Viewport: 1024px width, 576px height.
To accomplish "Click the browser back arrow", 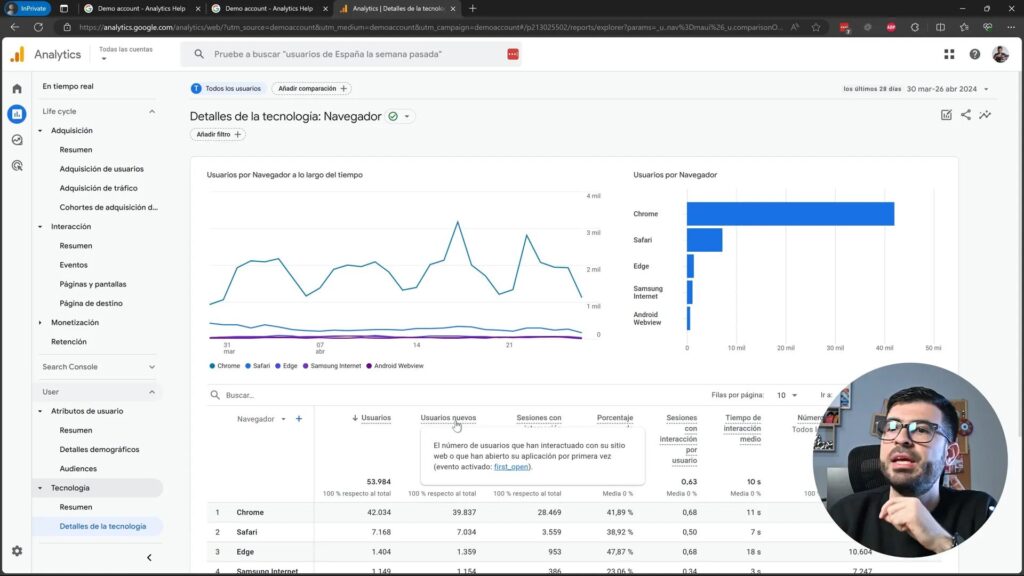I will [14, 27].
